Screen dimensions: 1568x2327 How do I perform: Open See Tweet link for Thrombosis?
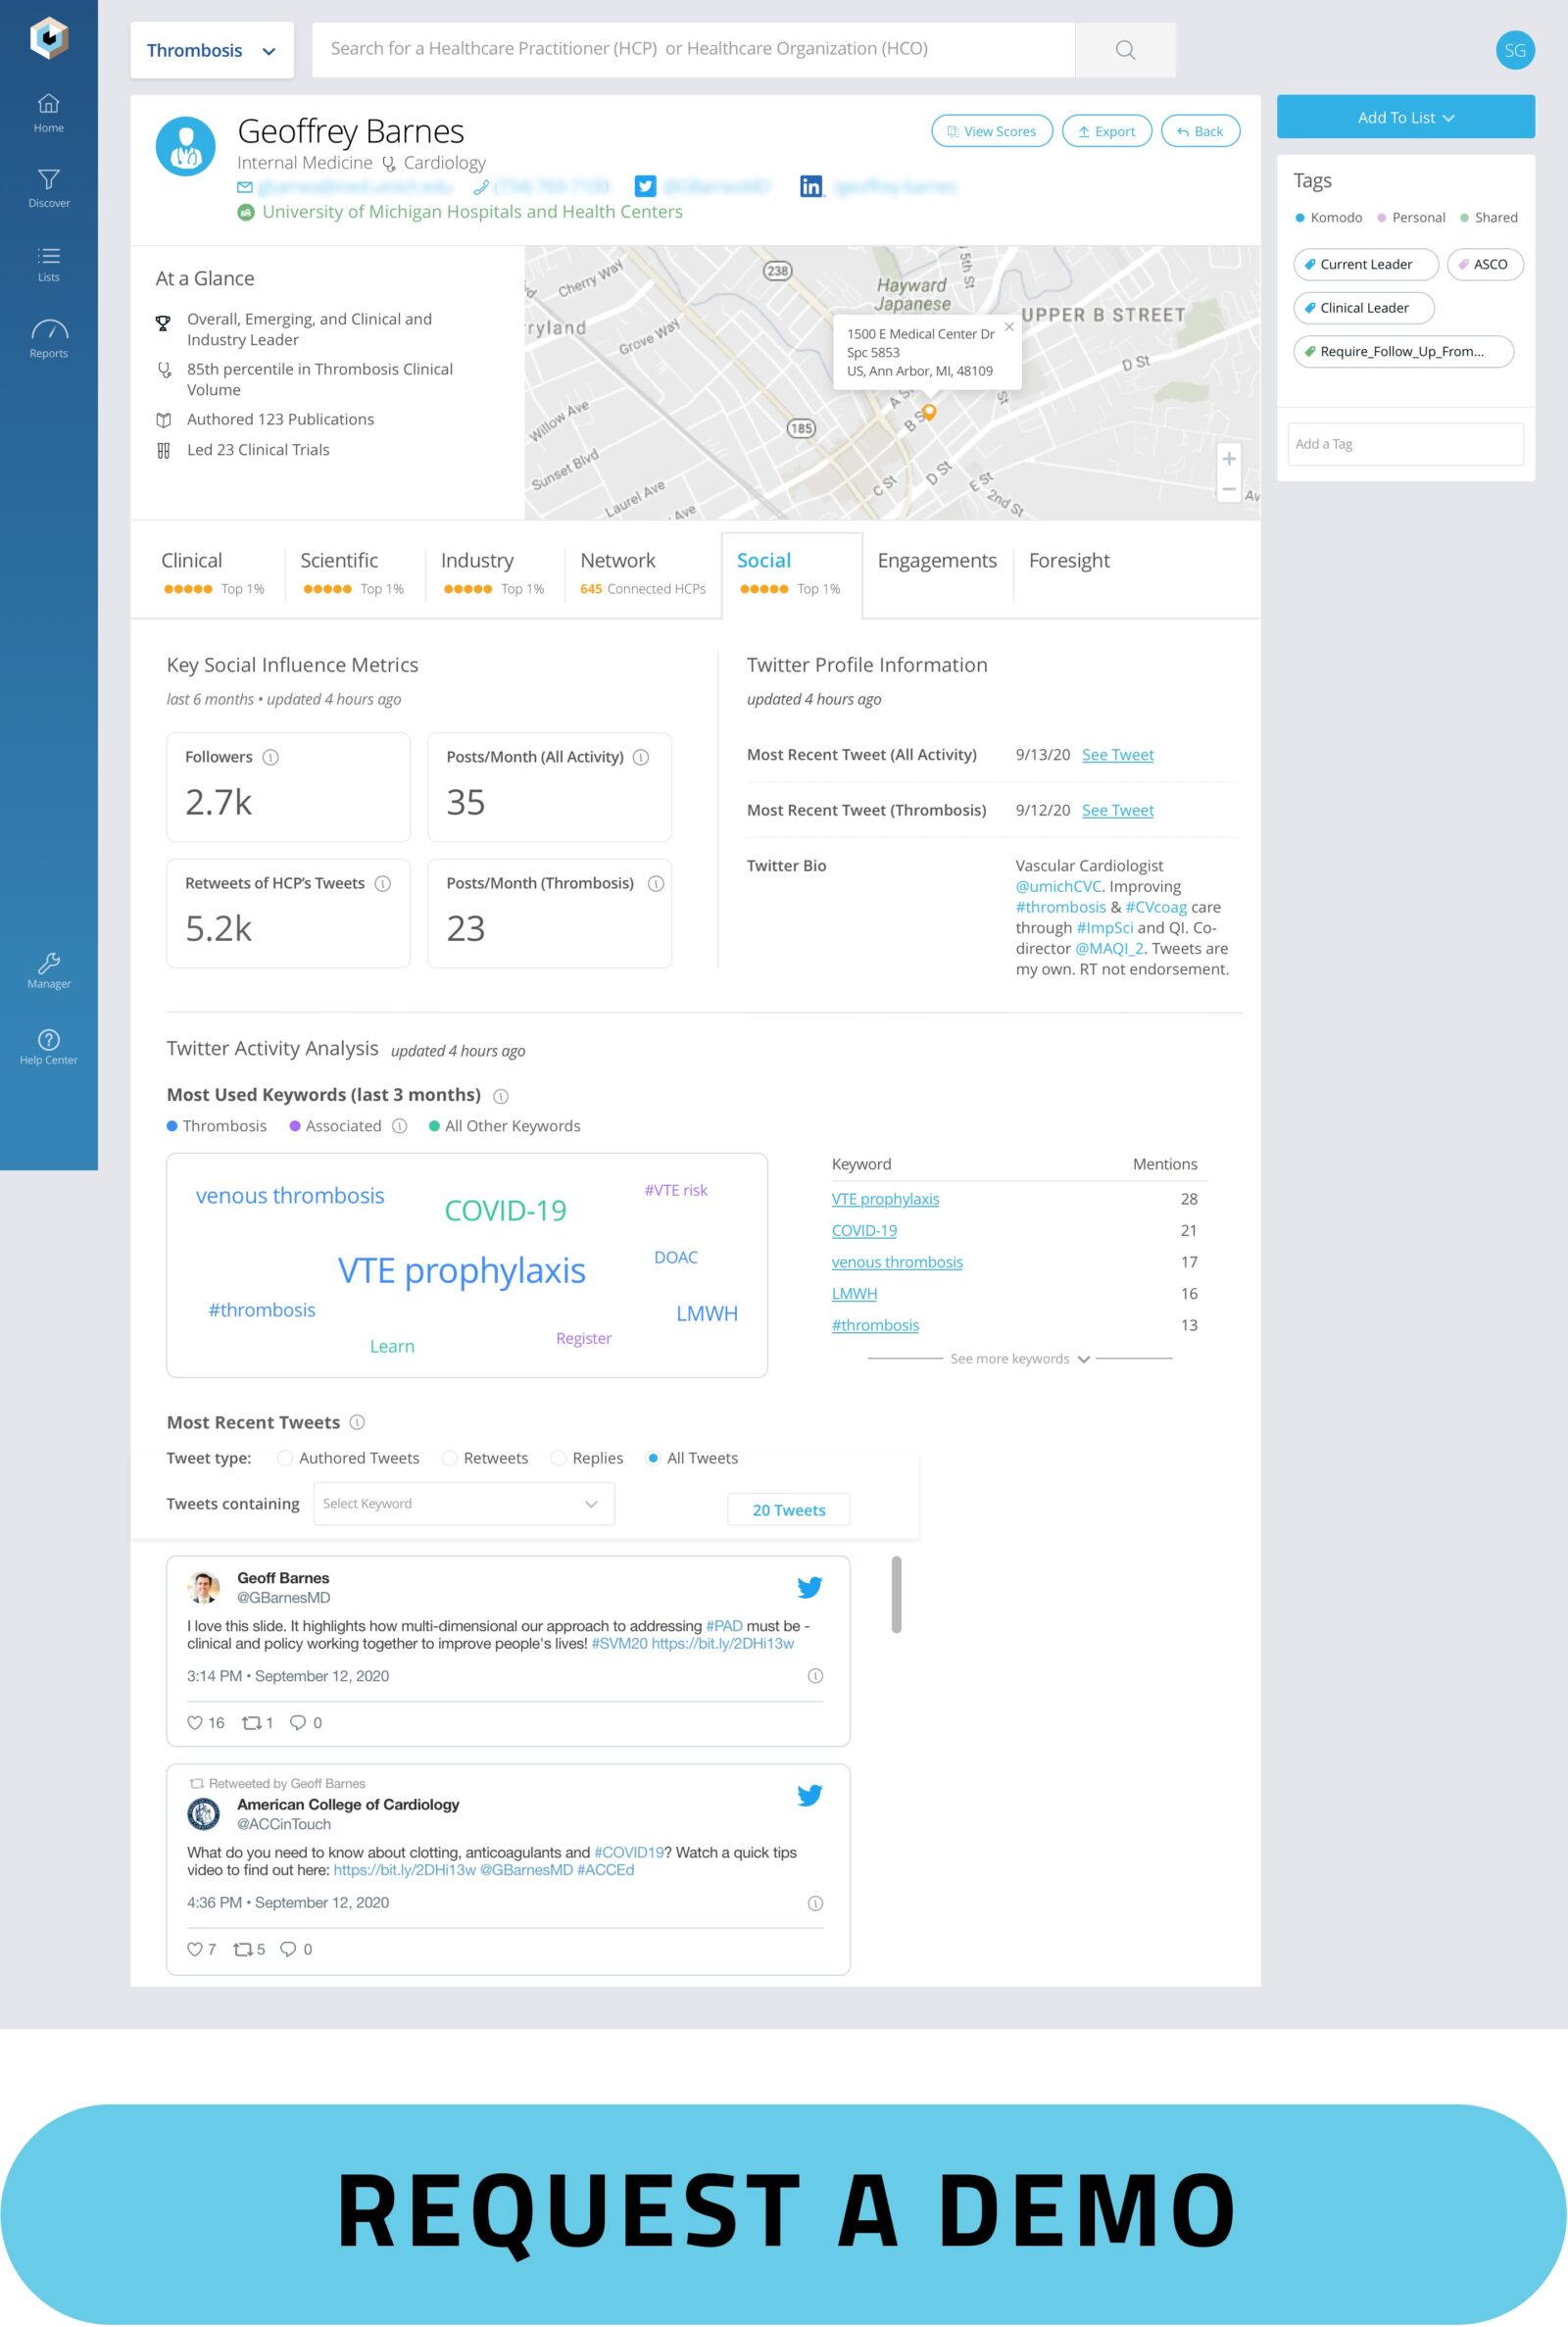pos(1117,810)
